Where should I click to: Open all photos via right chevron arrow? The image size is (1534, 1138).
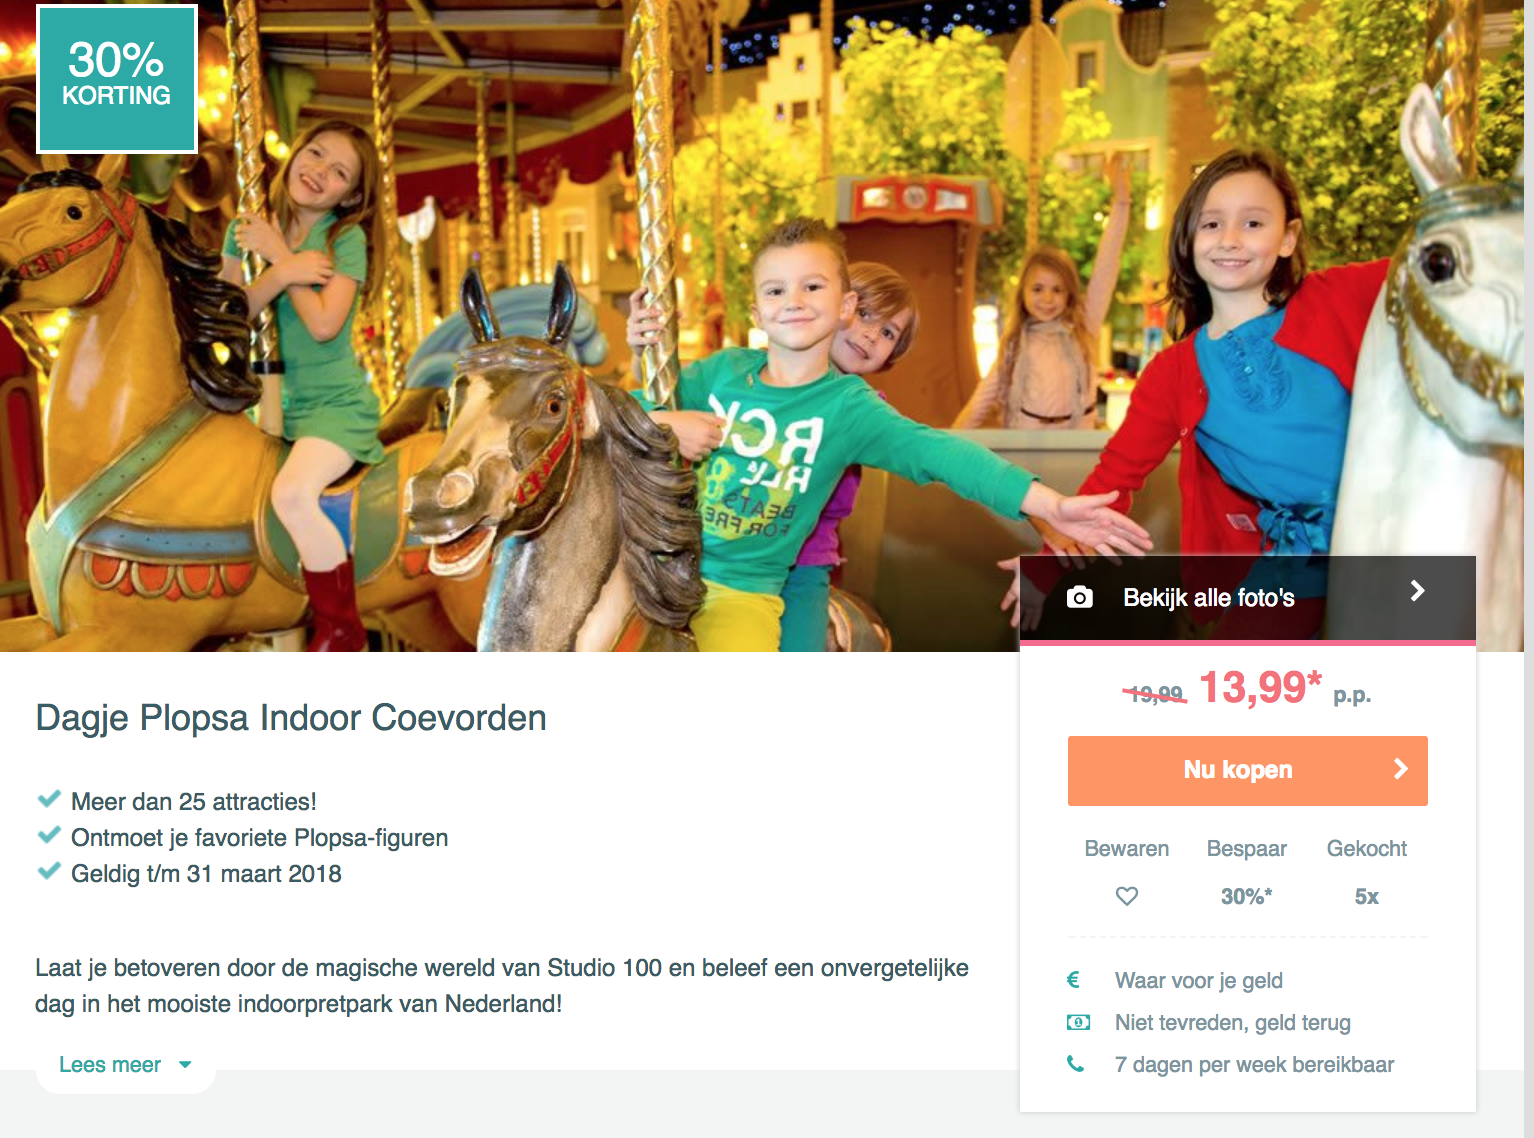(1417, 591)
